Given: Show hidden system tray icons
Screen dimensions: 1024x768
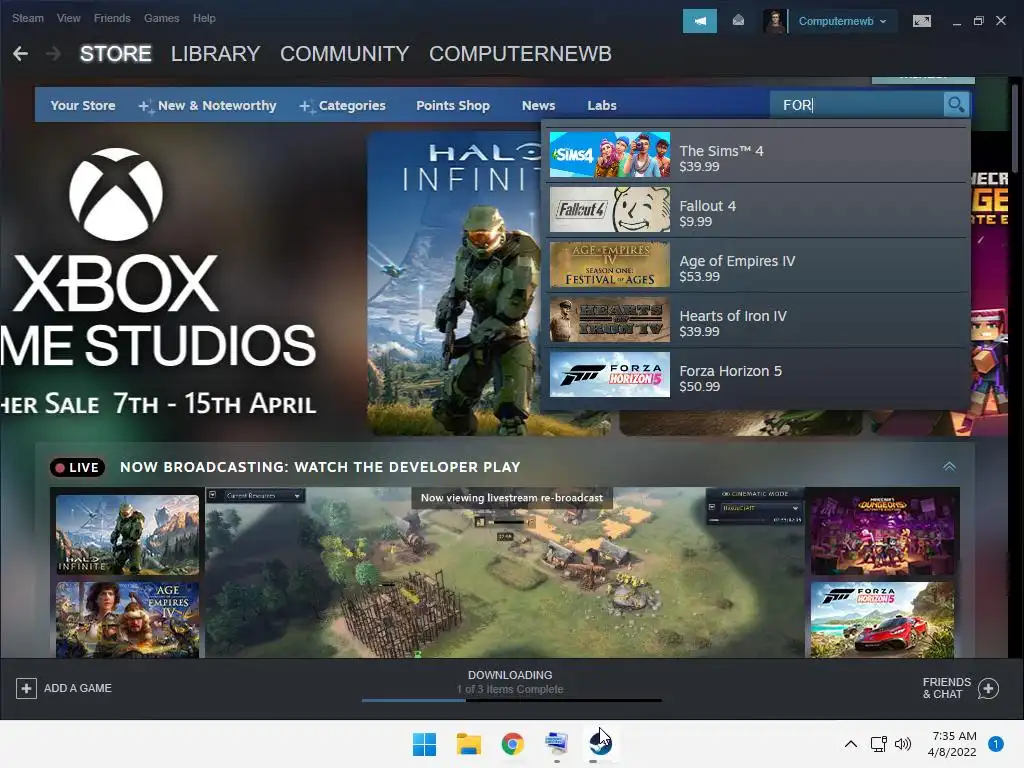Looking at the screenshot, I should point(850,744).
